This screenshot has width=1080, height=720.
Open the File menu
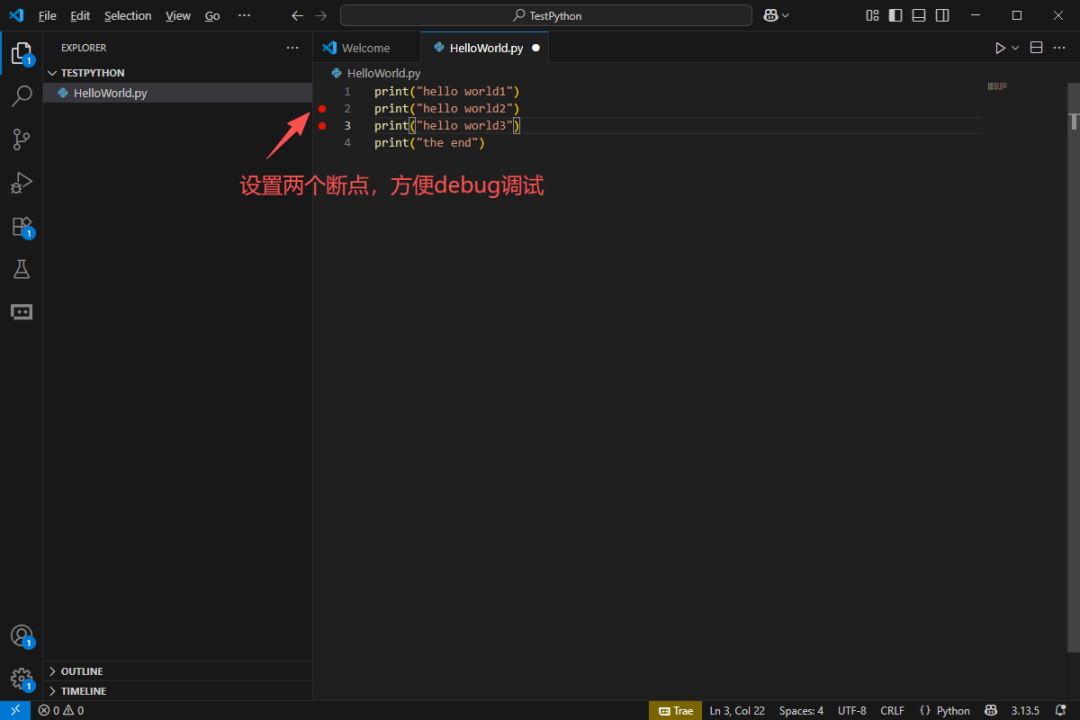click(x=47, y=15)
